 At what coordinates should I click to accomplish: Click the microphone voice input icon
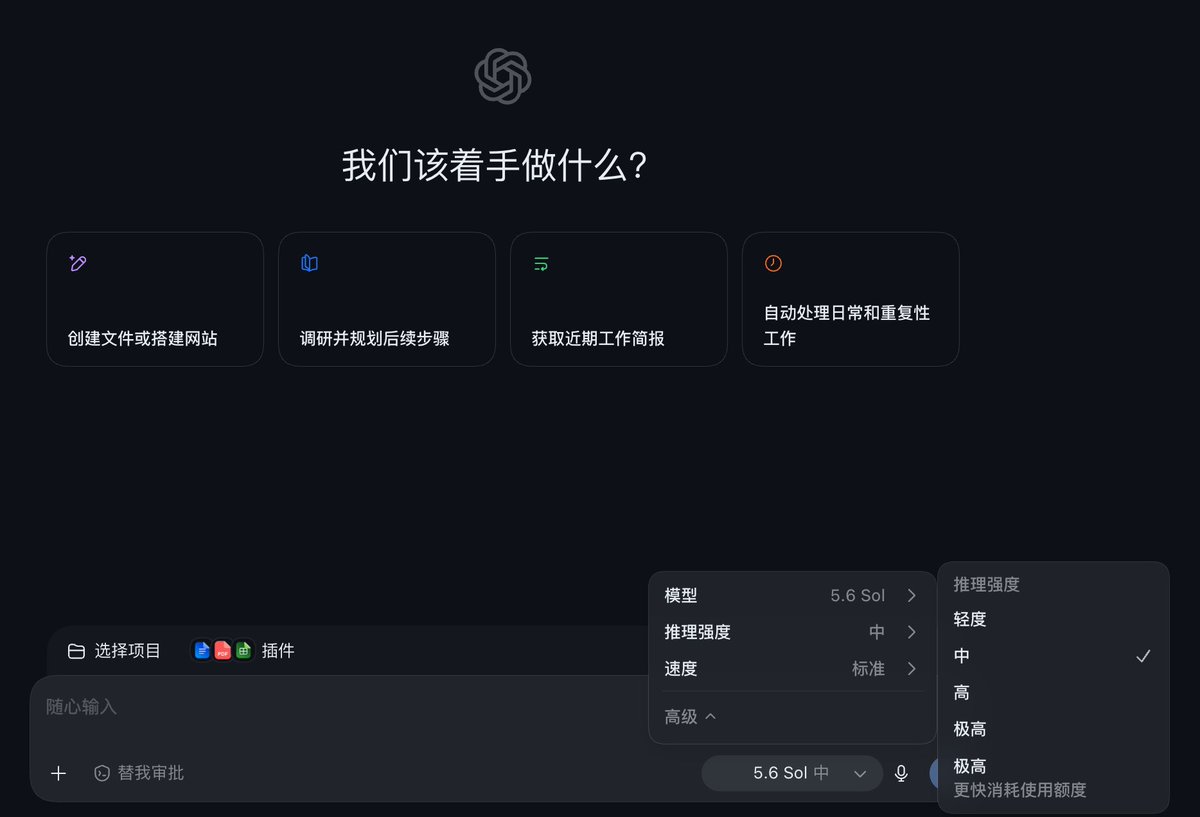[901, 773]
